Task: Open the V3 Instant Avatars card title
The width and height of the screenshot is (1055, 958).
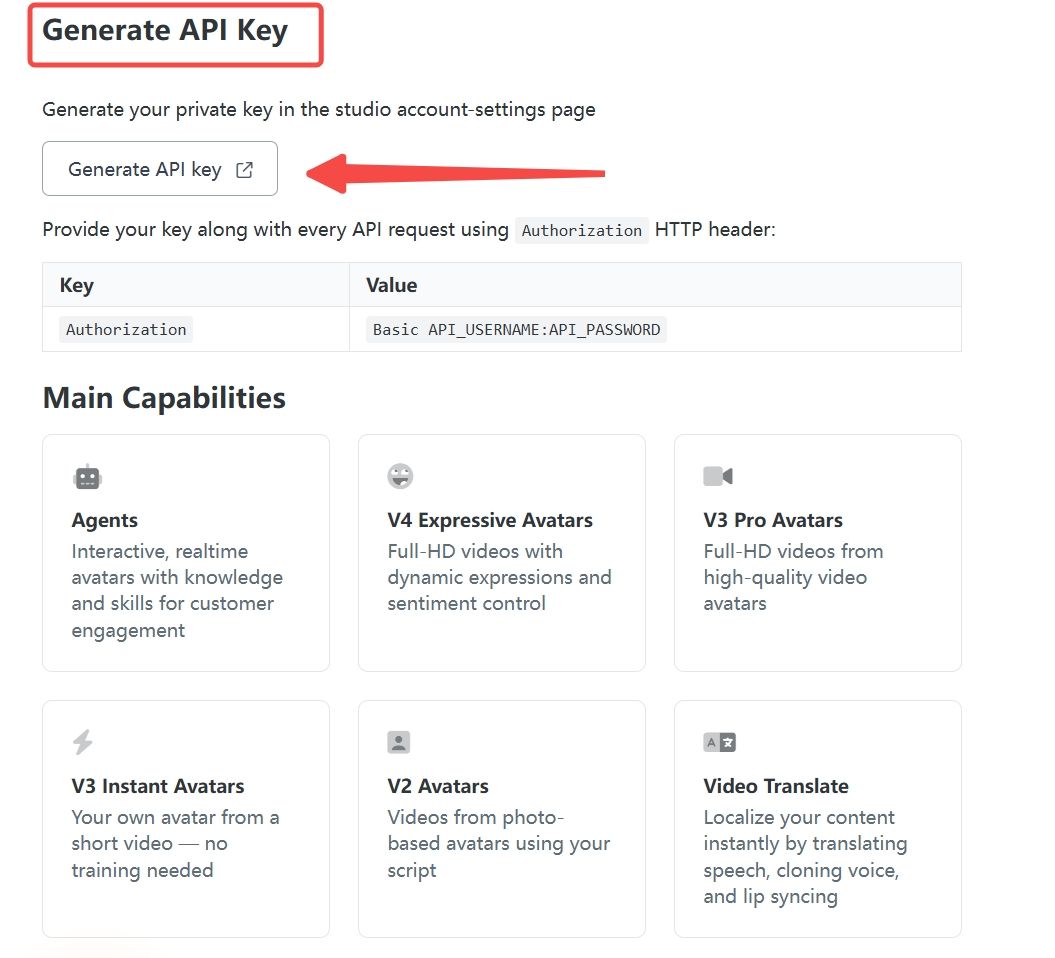Action: 157,786
